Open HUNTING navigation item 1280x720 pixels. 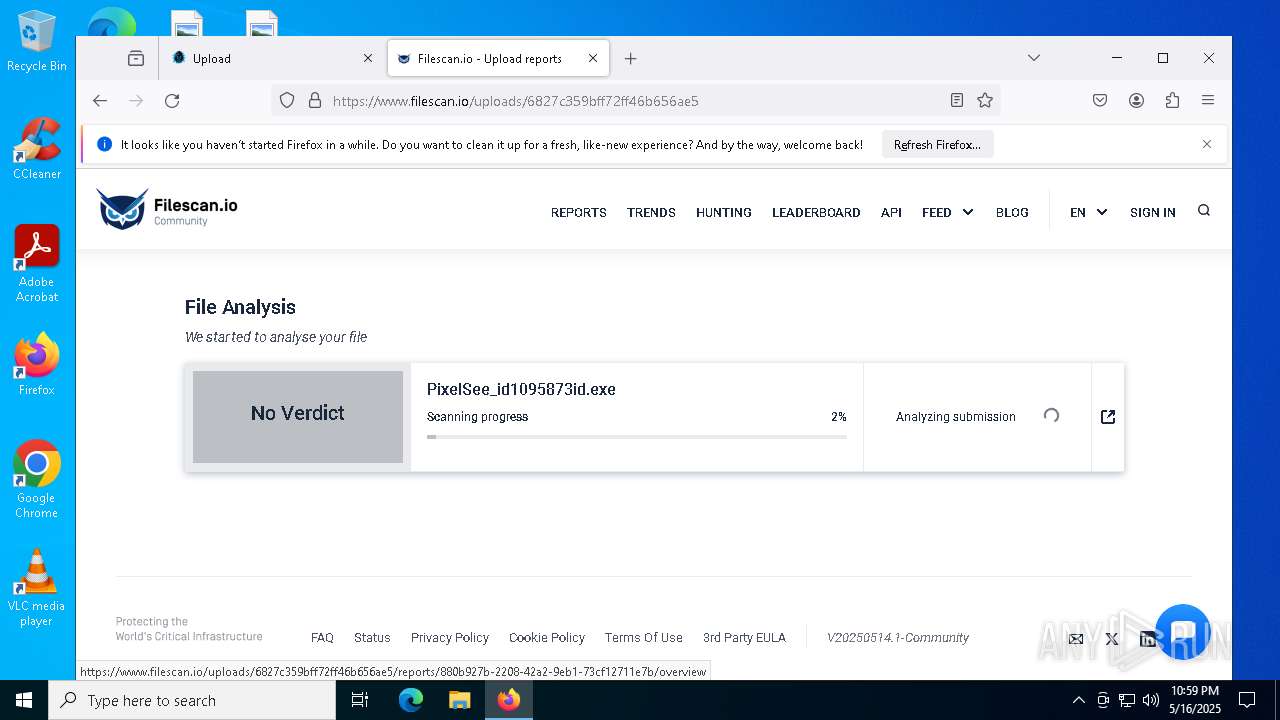(724, 212)
